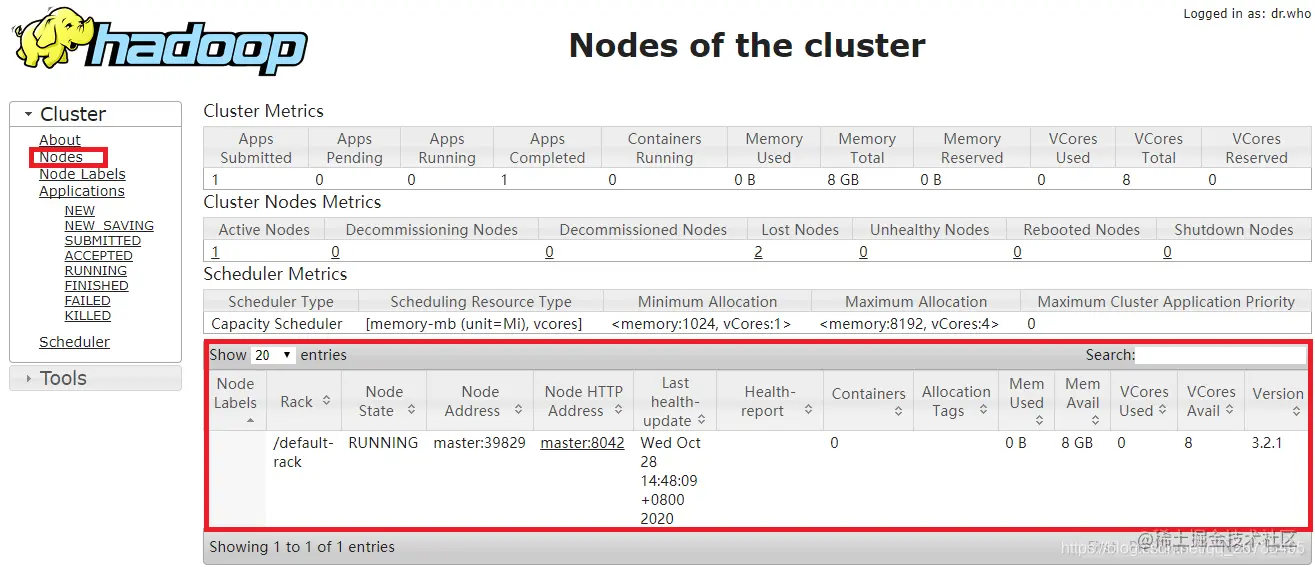Open the Nodes link in sidebar
The image size is (1315, 567).
[x=61, y=157]
